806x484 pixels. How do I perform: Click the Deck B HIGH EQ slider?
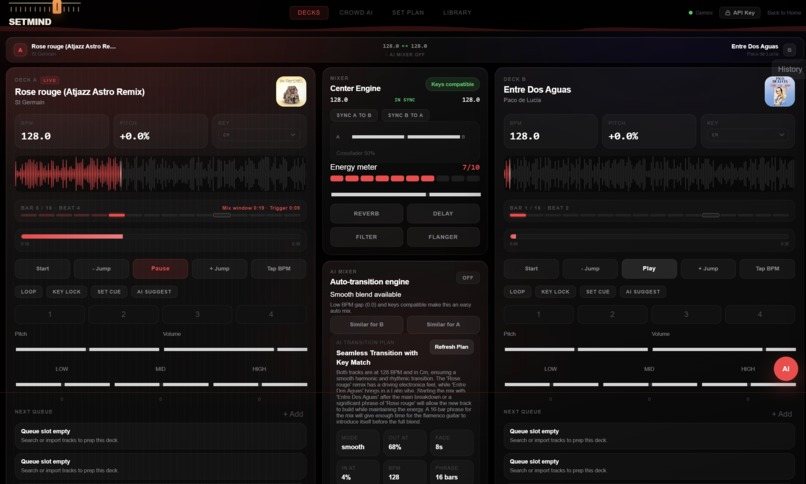click(748, 384)
